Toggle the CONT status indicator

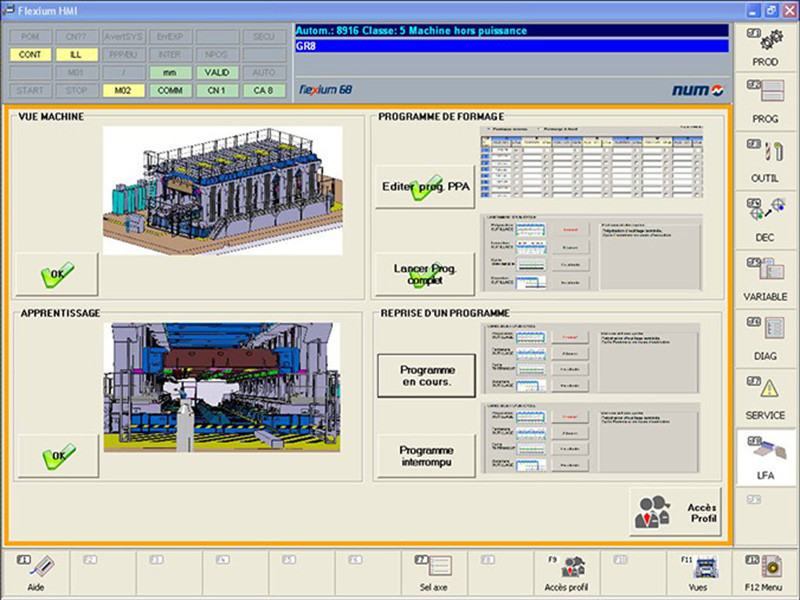click(x=29, y=55)
